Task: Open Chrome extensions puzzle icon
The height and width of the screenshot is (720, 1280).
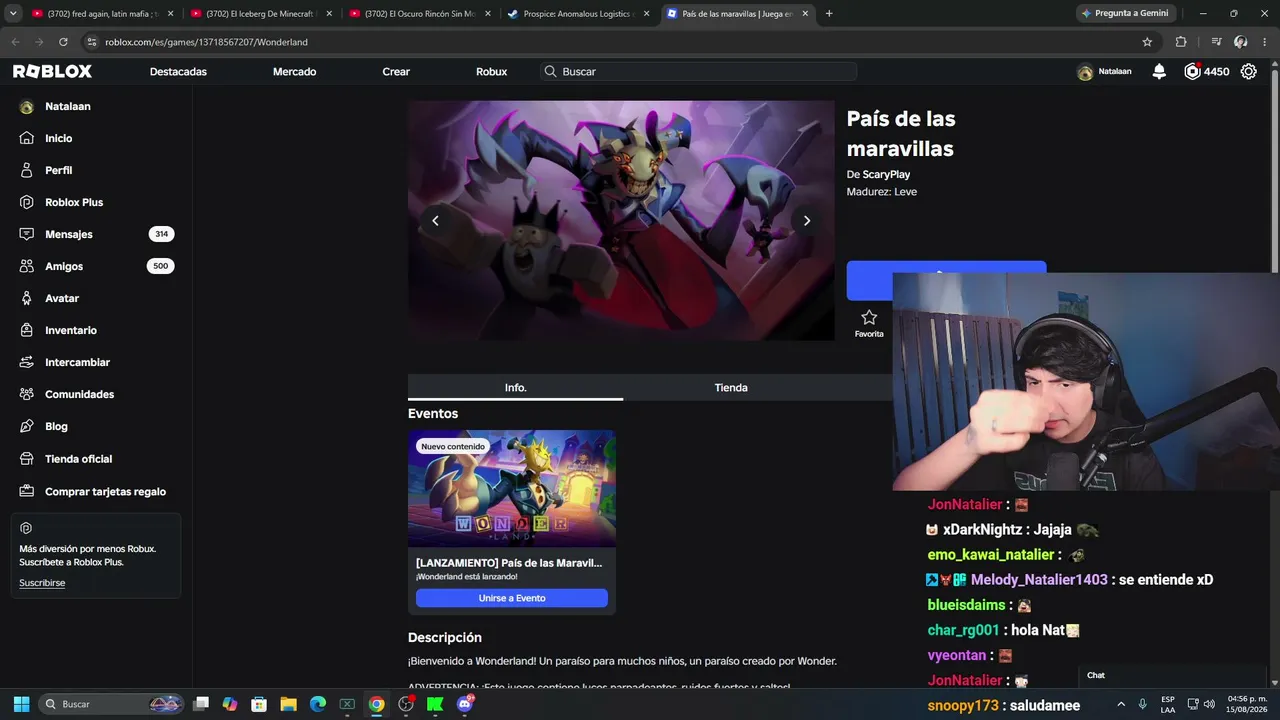Action: click(1181, 42)
